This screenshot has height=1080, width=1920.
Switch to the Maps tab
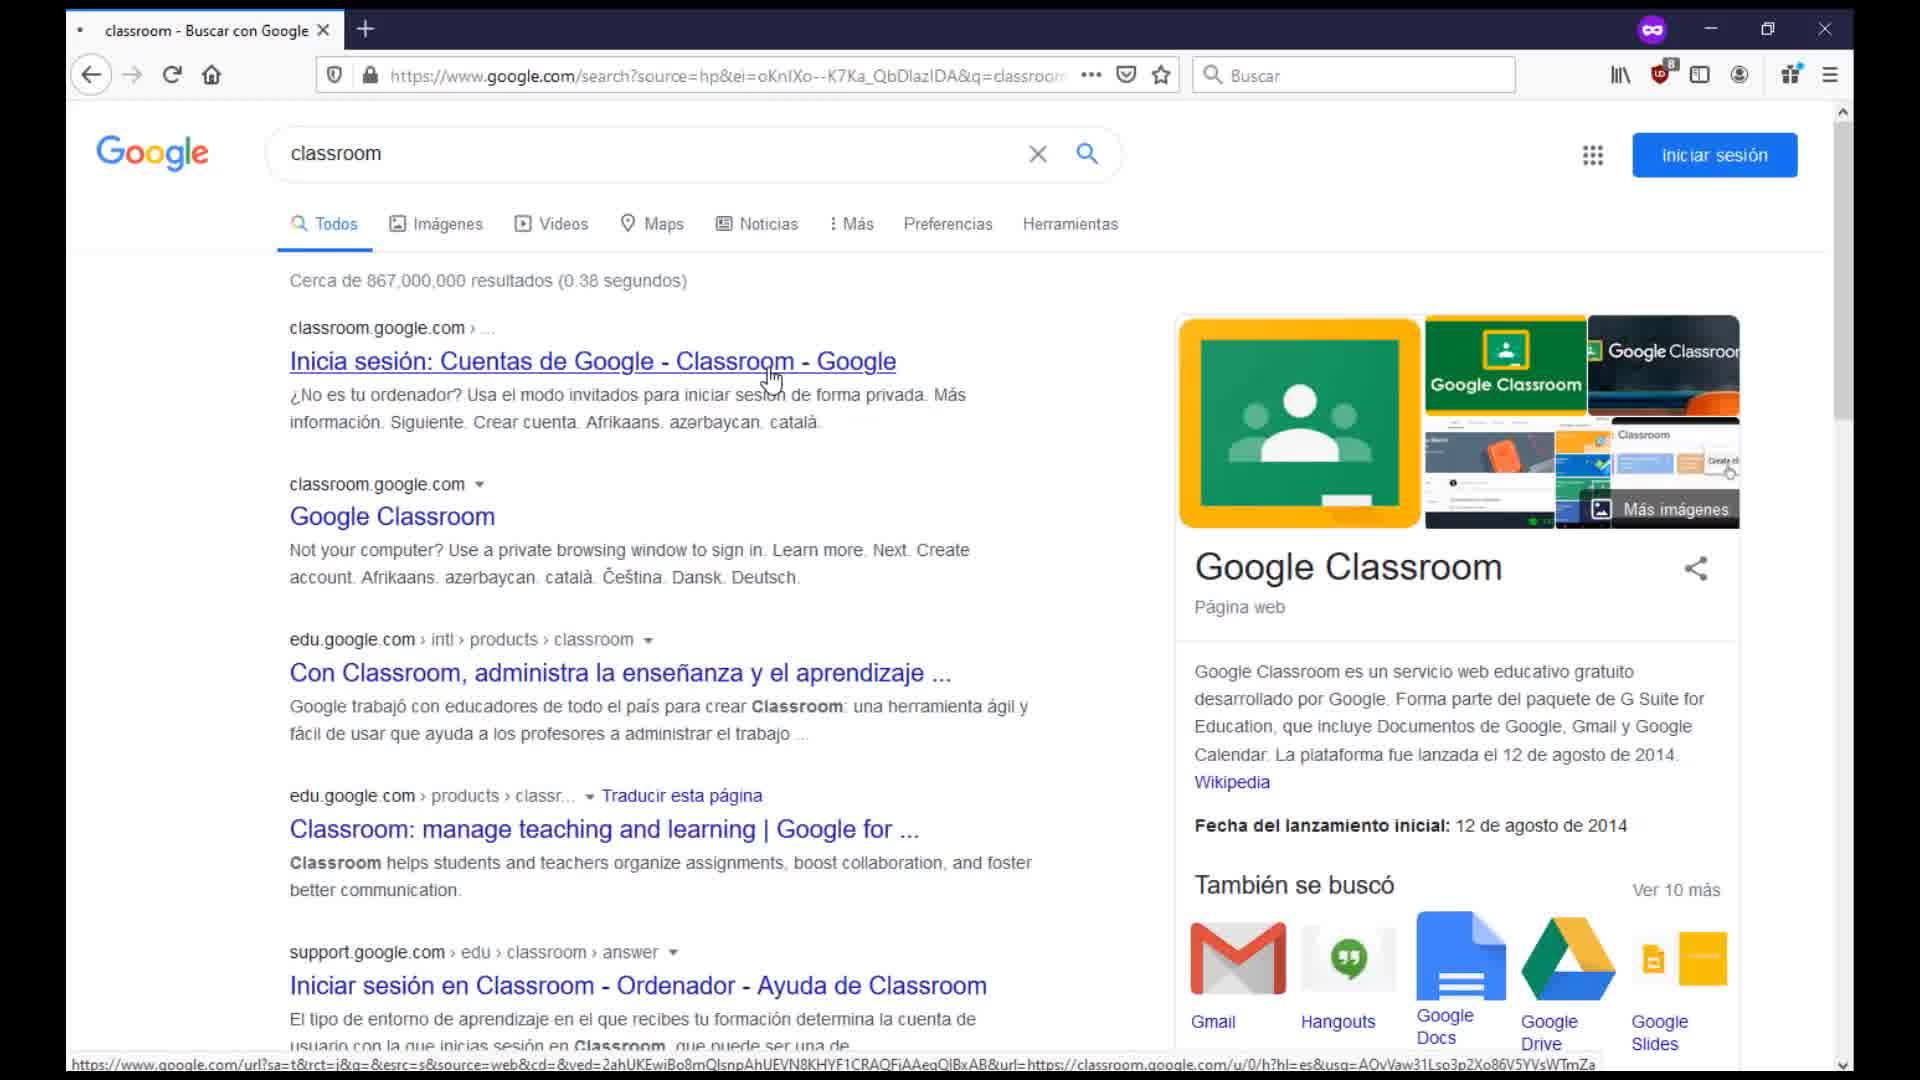point(652,224)
